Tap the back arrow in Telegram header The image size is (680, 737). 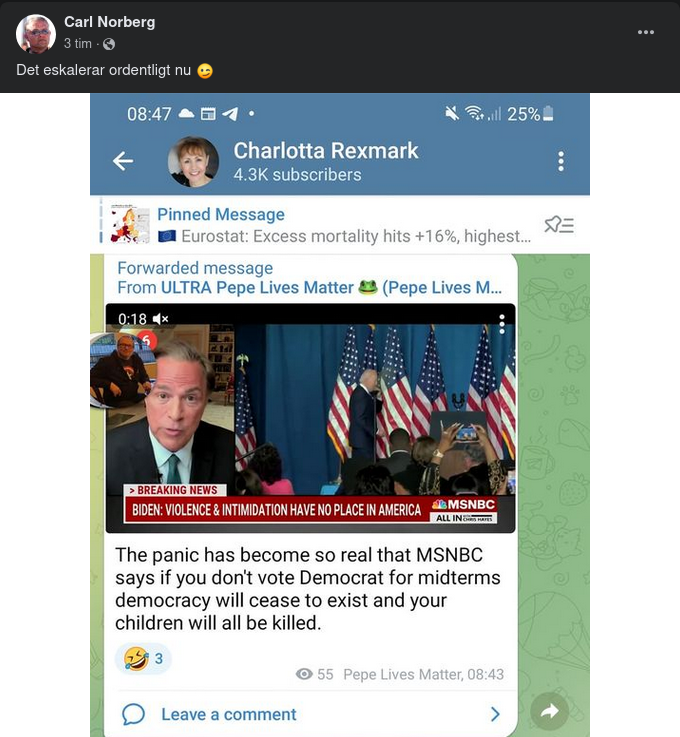pyautogui.click(x=123, y=161)
